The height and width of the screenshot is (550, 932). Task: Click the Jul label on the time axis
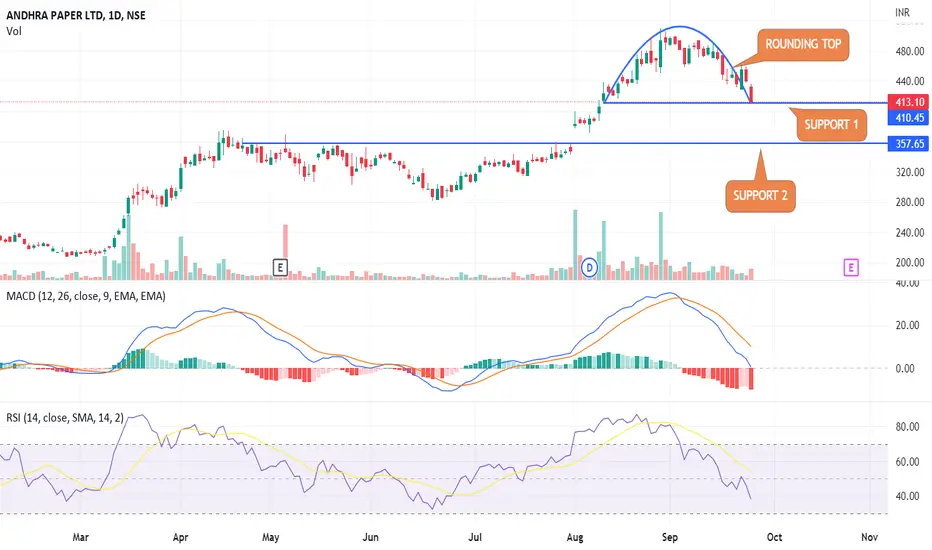(474, 538)
